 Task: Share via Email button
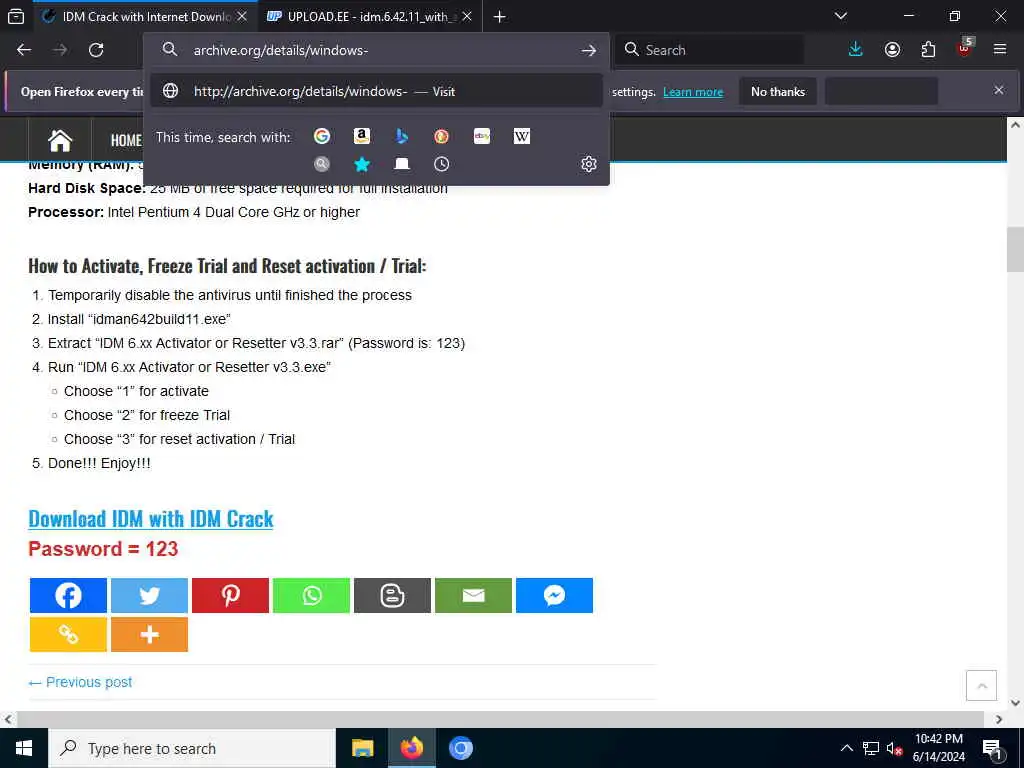(473, 595)
